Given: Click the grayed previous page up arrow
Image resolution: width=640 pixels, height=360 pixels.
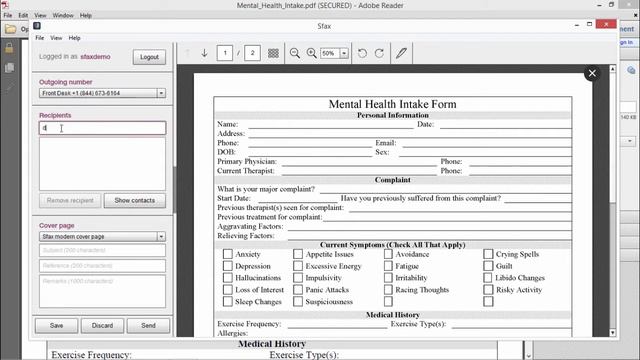Looking at the screenshot, I should point(188,53).
